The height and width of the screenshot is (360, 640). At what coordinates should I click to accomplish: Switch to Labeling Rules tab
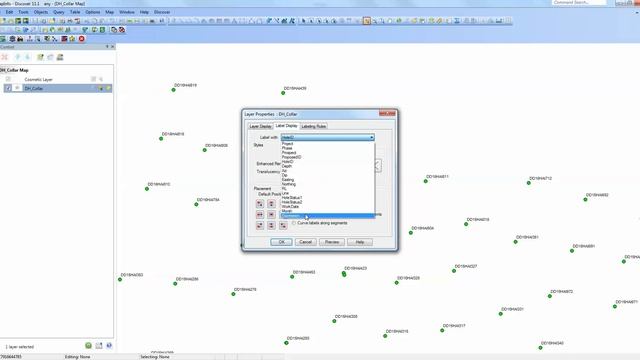(313, 127)
